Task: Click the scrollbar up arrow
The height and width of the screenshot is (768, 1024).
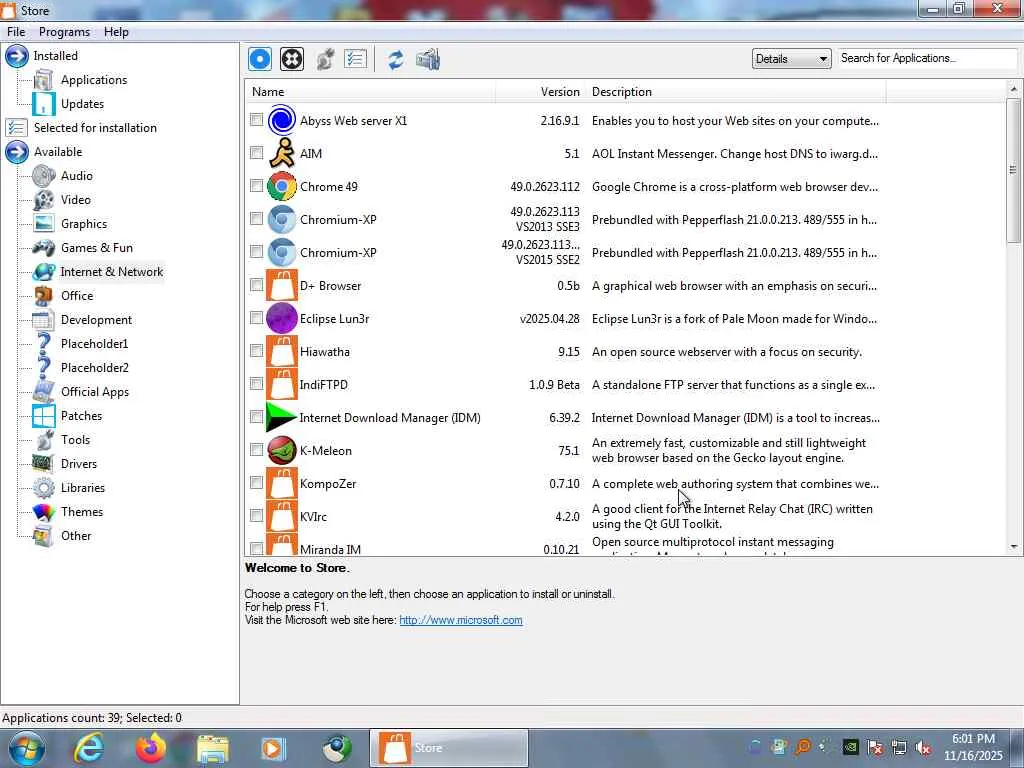Action: point(1013,89)
